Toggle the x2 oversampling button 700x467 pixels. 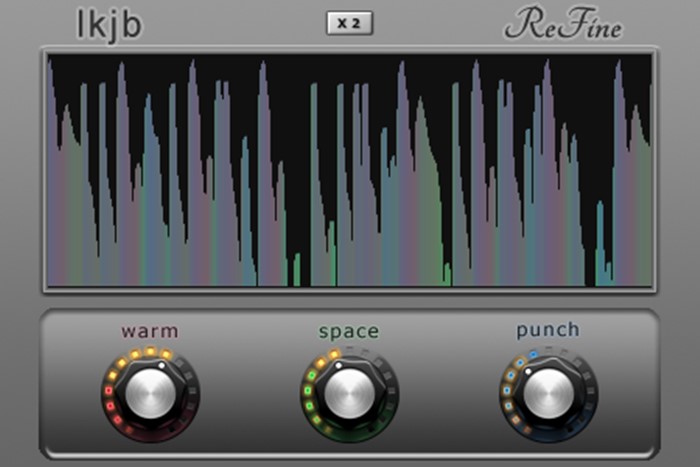click(349, 24)
